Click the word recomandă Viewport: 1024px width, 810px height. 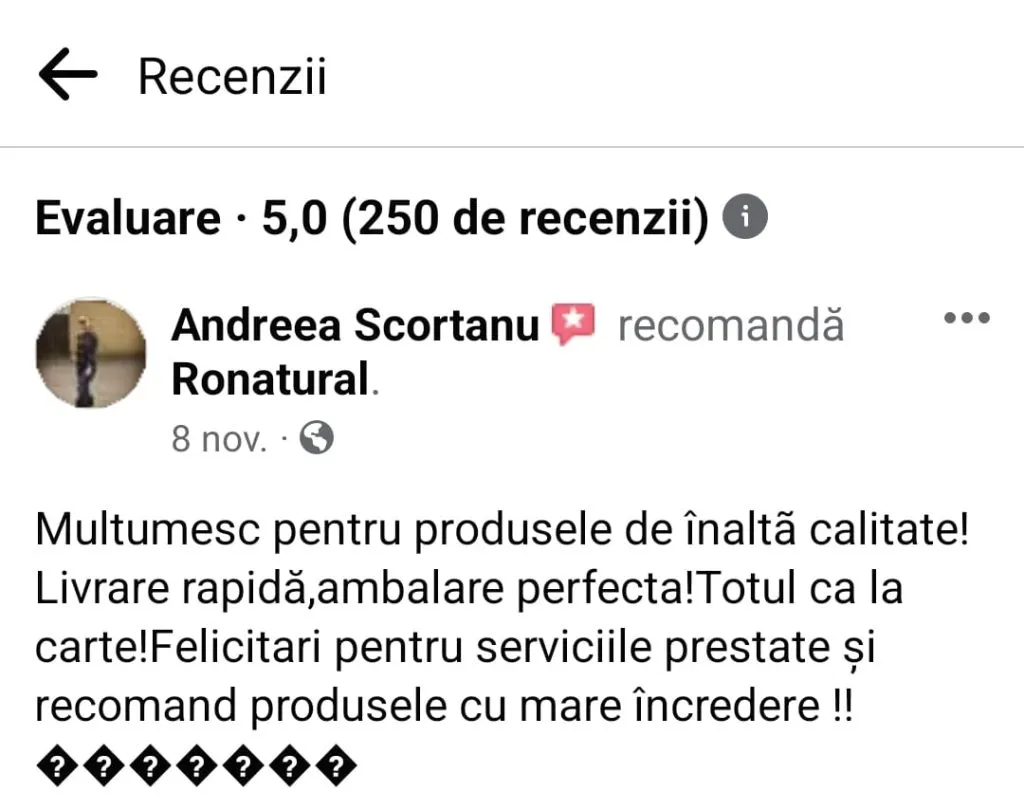pyautogui.click(x=731, y=326)
